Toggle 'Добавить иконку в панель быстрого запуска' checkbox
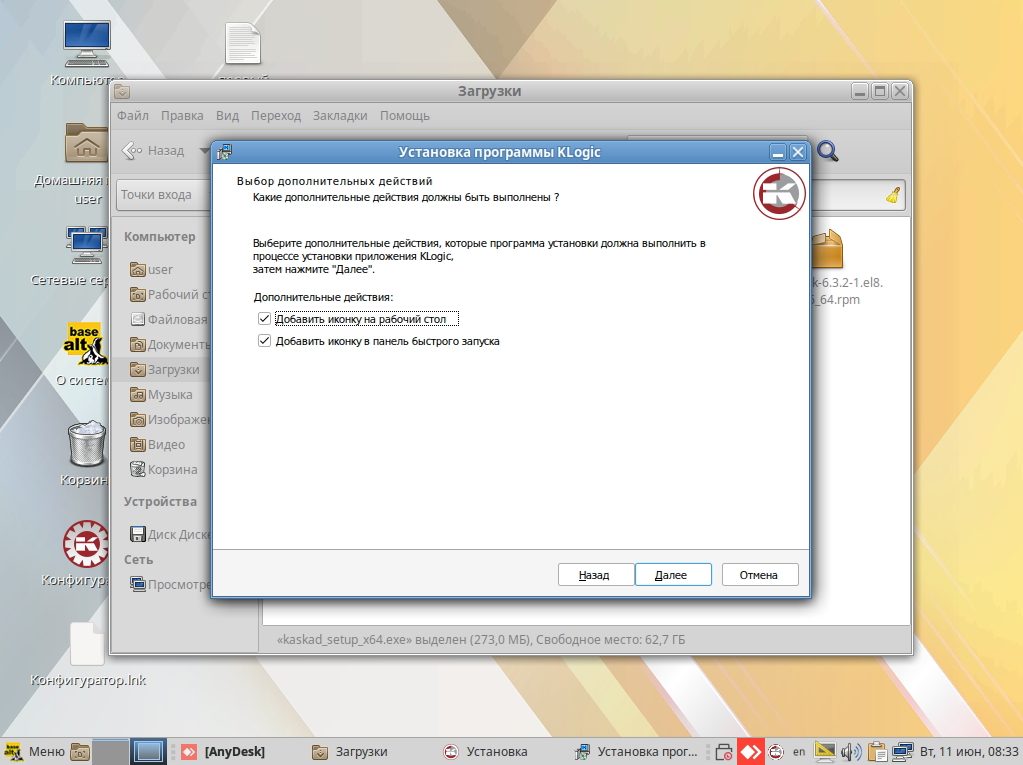Image resolution: width=1023 pixels, height=765 pixels. click(264, 341)
